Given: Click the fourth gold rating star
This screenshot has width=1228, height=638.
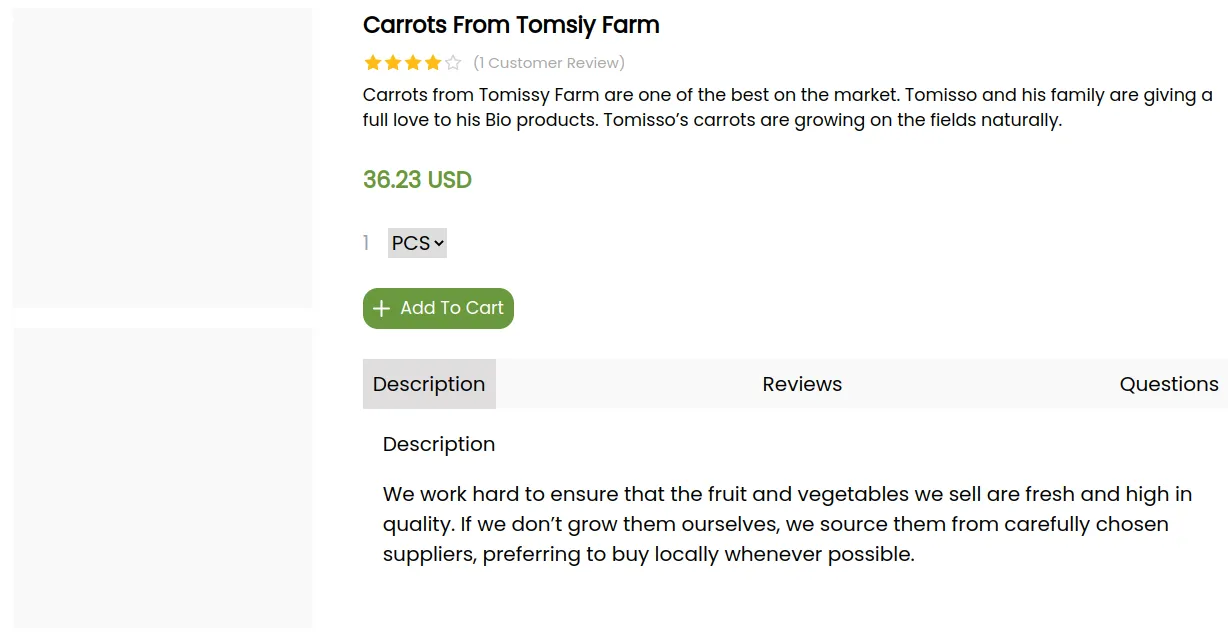Looking at the screenshot, I should [433, 63].
